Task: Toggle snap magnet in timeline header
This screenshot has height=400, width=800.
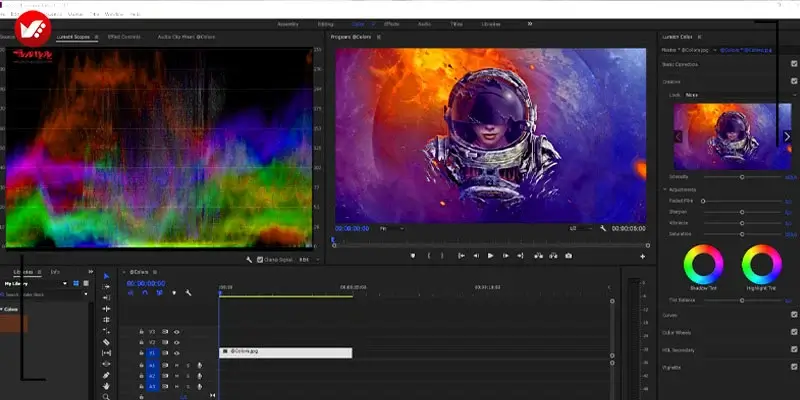Action: 145,293
